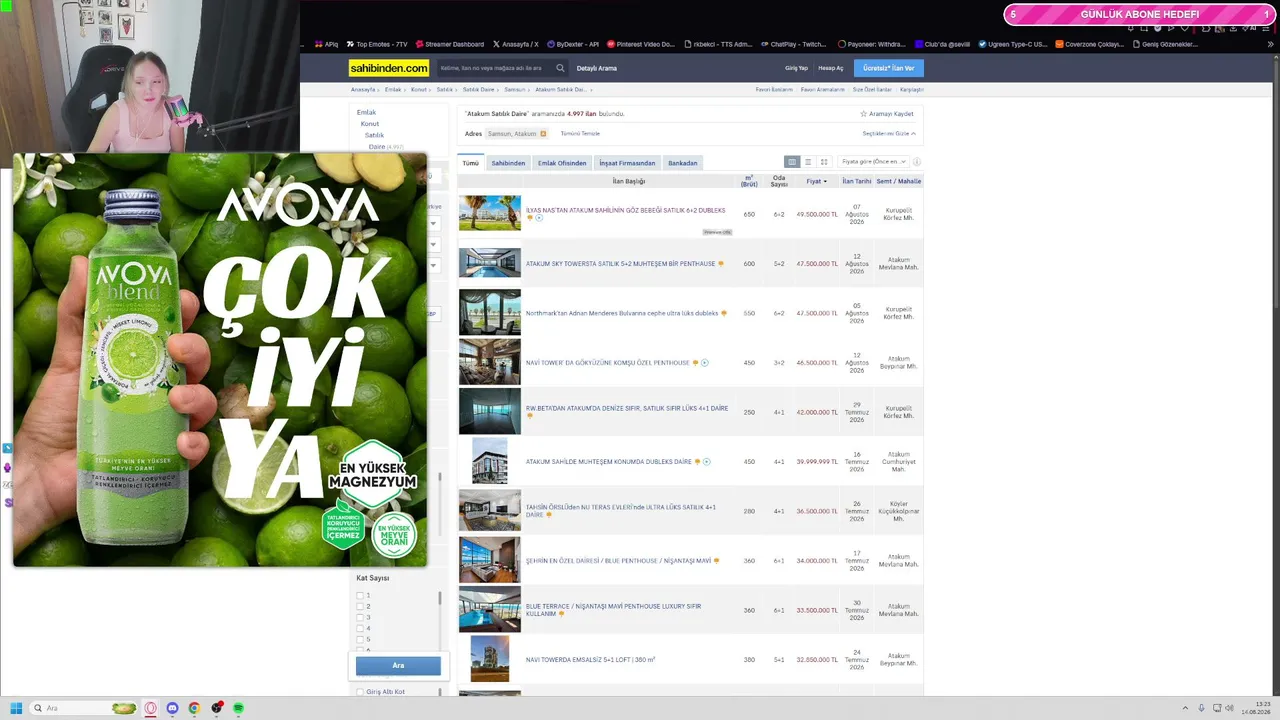
Task: Open the Streamer Dashboard bookmark
Action: coord(449,44)
